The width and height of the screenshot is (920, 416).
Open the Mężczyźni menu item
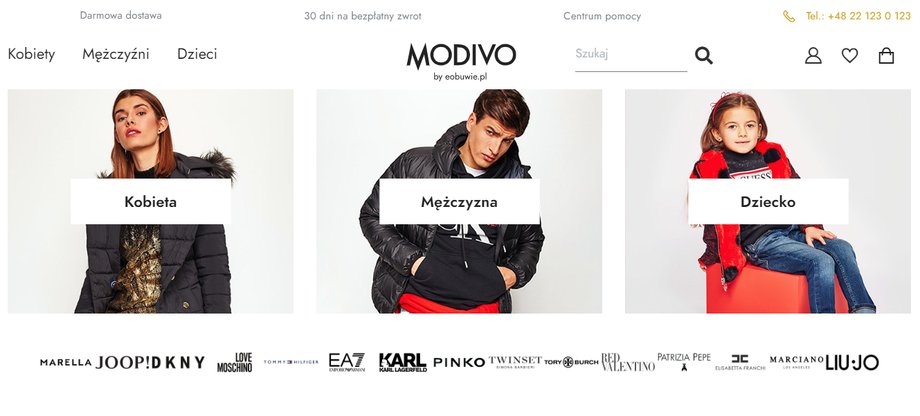coord(116,54)
